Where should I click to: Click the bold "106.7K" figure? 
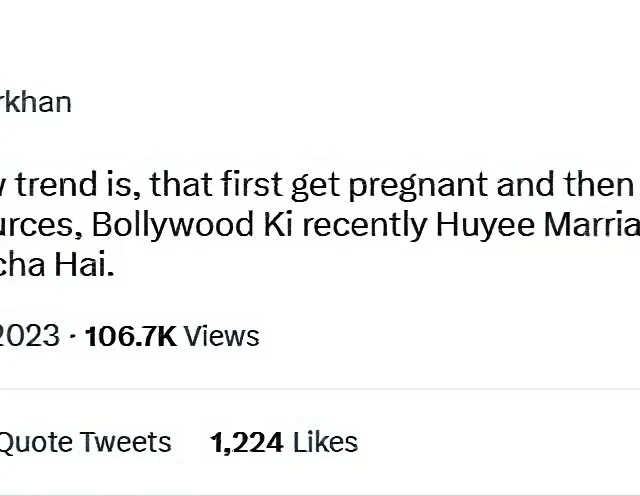tap(131, 336)
